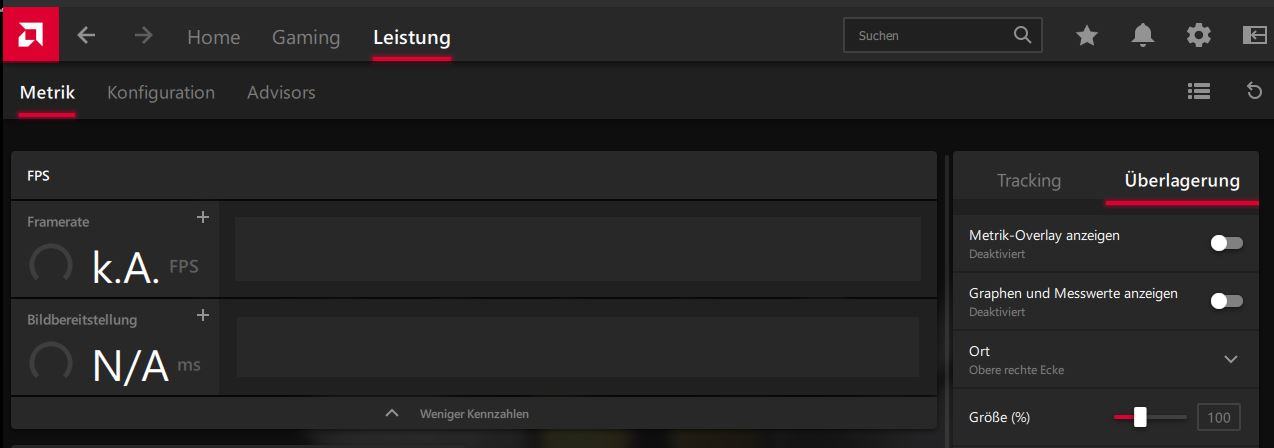Open favorites via the star icon
This screenshot has width=1274, height=448.
[x=1087, y=36]
